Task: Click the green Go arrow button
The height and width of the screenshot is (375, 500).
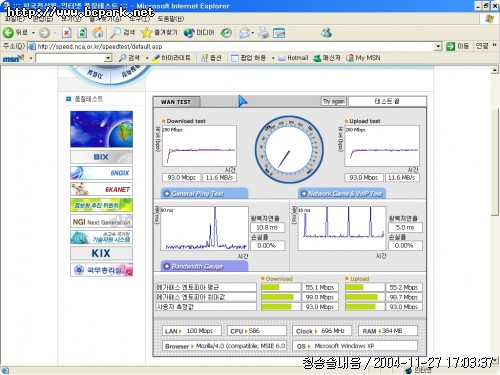Action: (x=450, y=46)
